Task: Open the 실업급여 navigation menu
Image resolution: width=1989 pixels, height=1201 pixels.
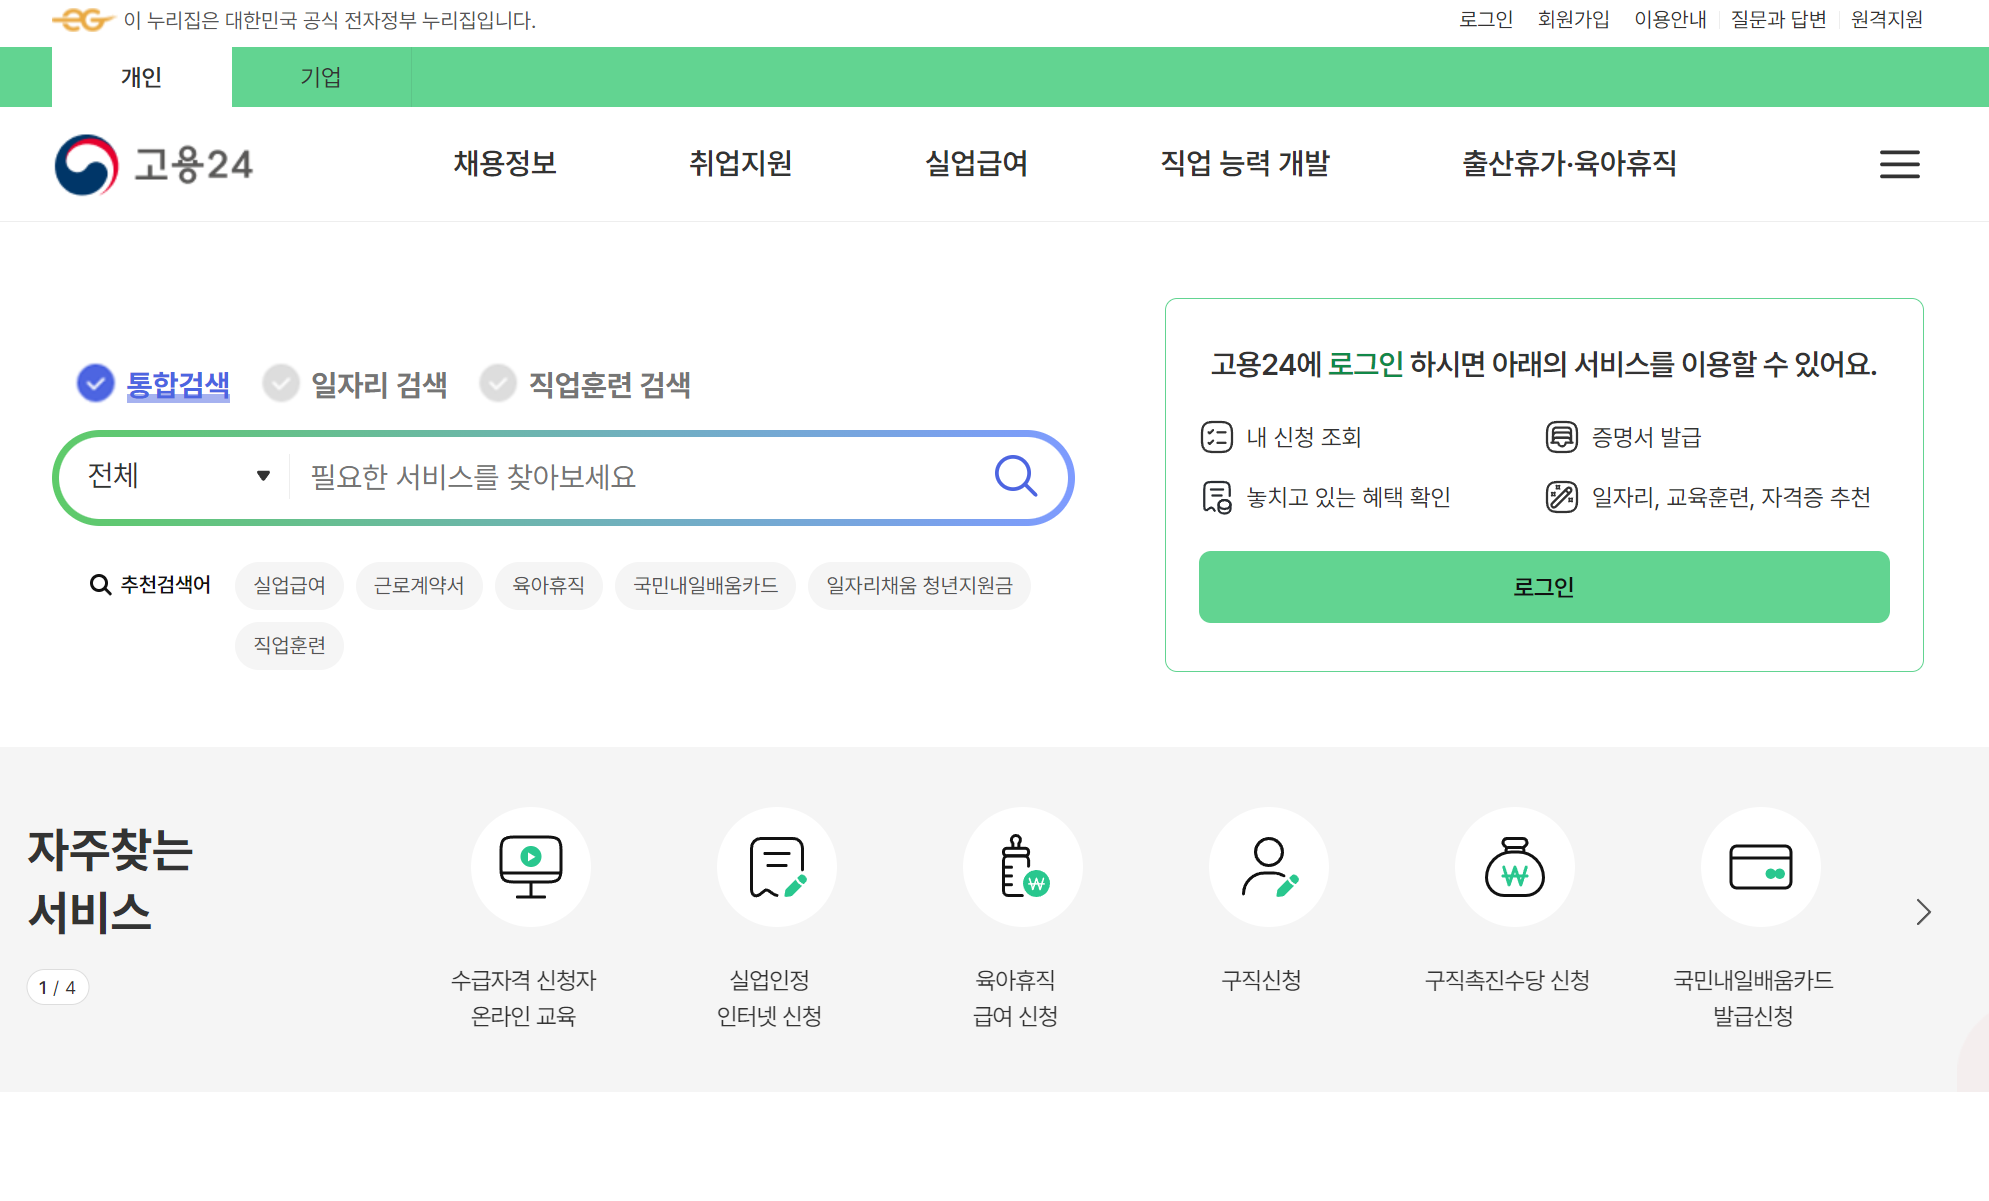Action: tap(976, 163)
